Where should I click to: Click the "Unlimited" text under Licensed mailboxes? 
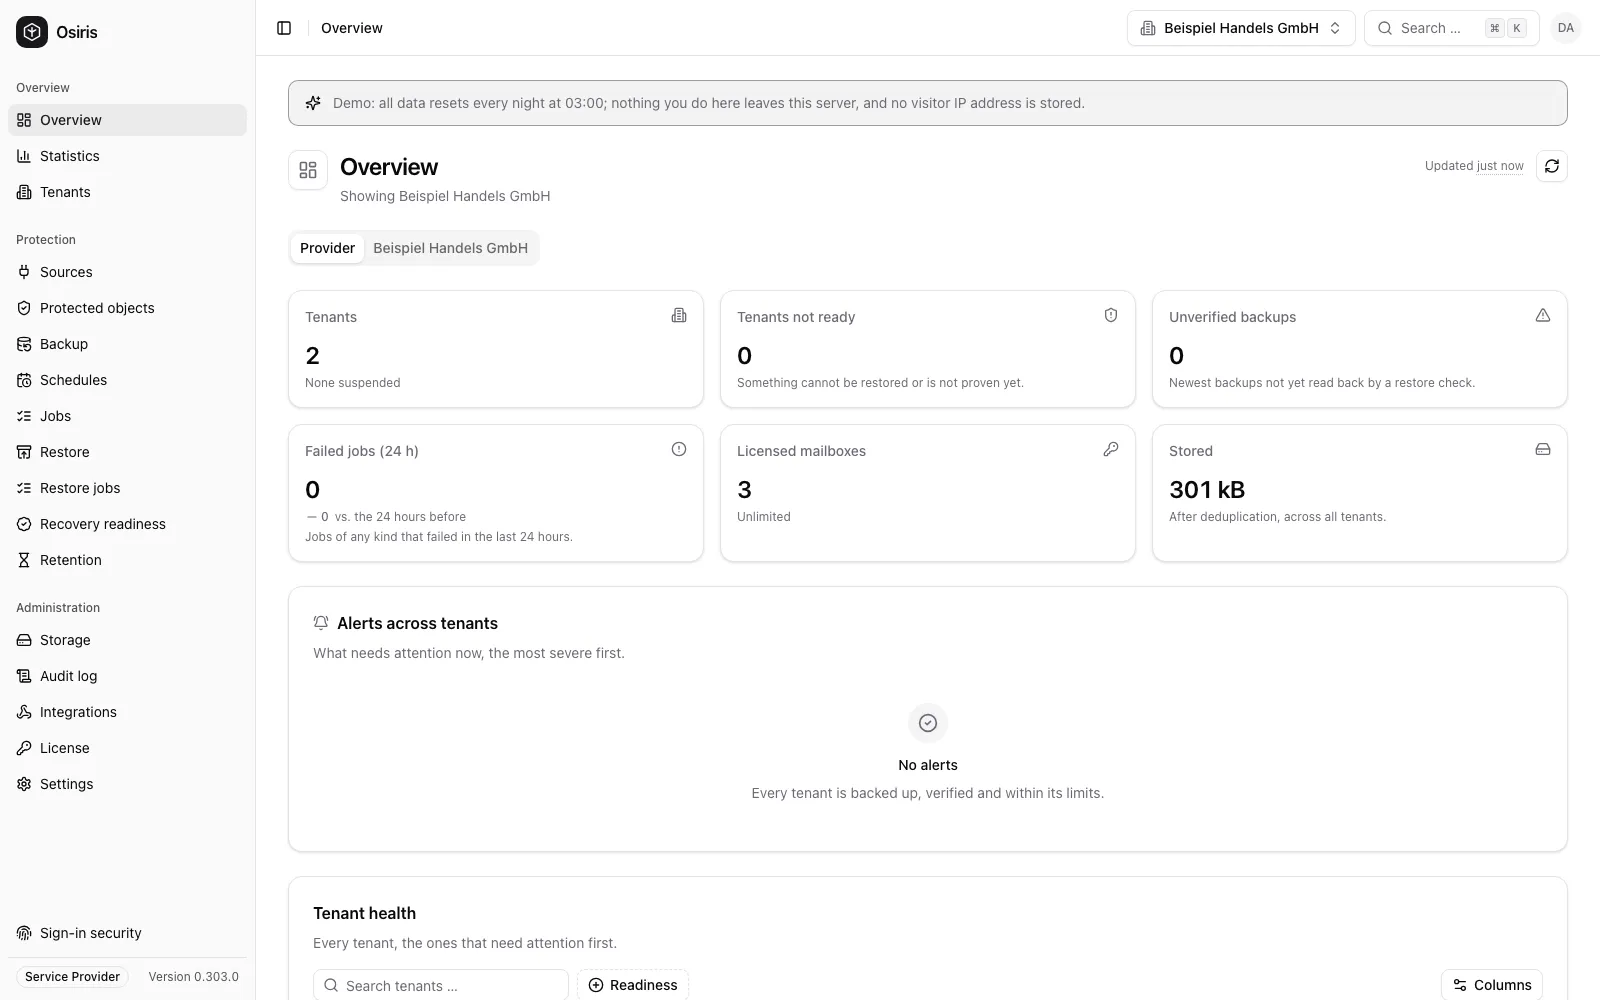[764, 517]
